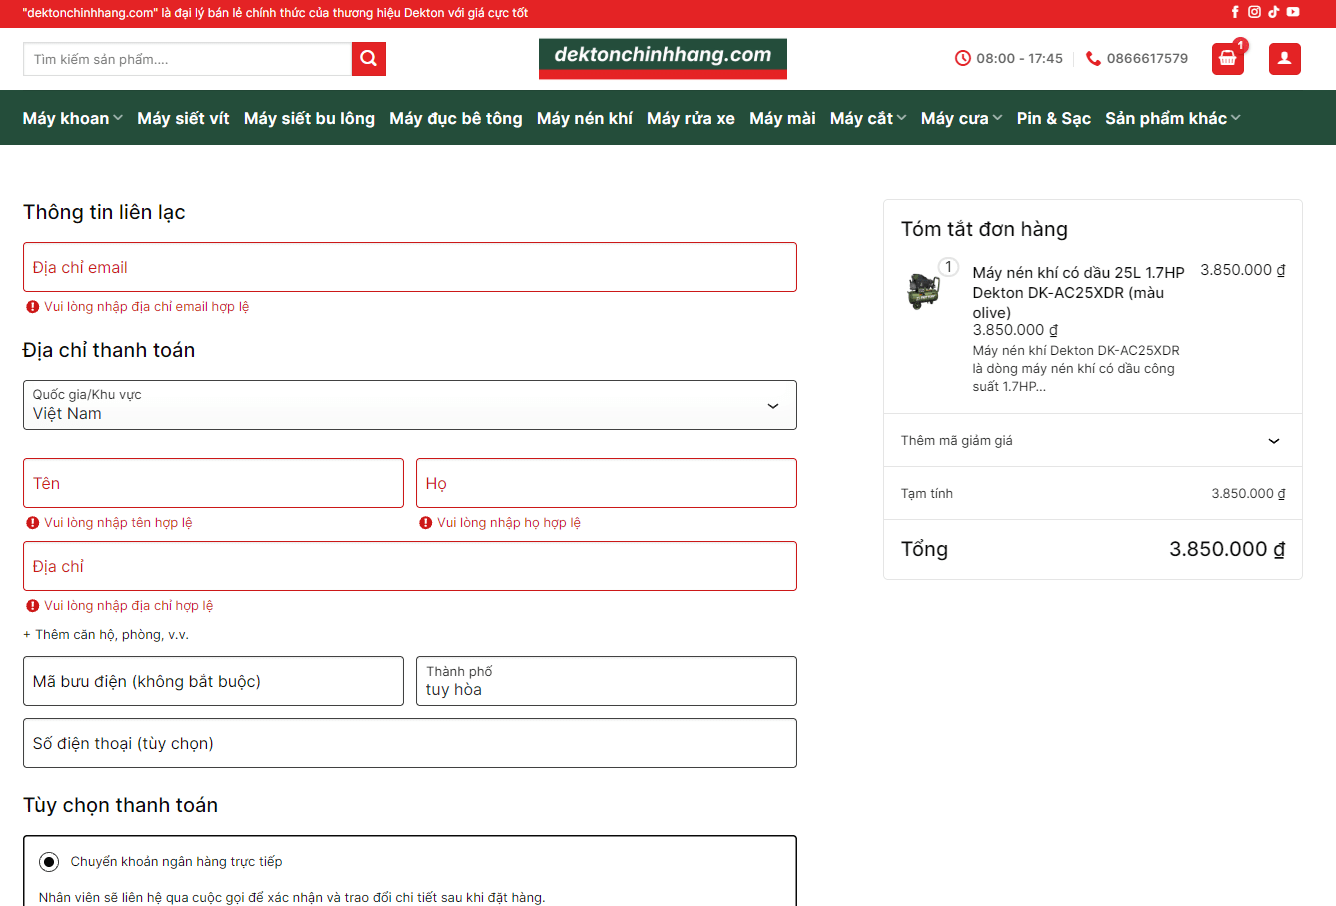Go to Máy nén khí category

[584, 118]
